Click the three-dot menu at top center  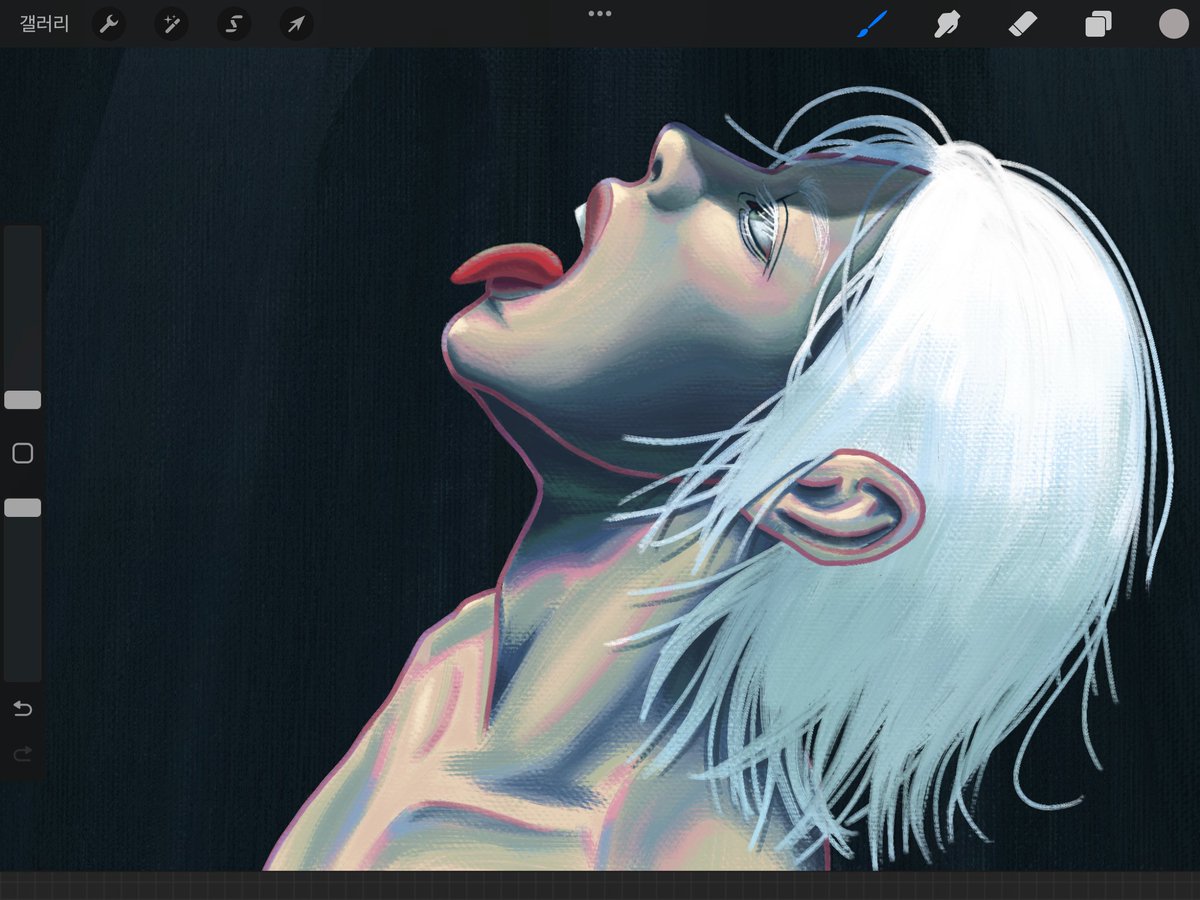[600, 14]
